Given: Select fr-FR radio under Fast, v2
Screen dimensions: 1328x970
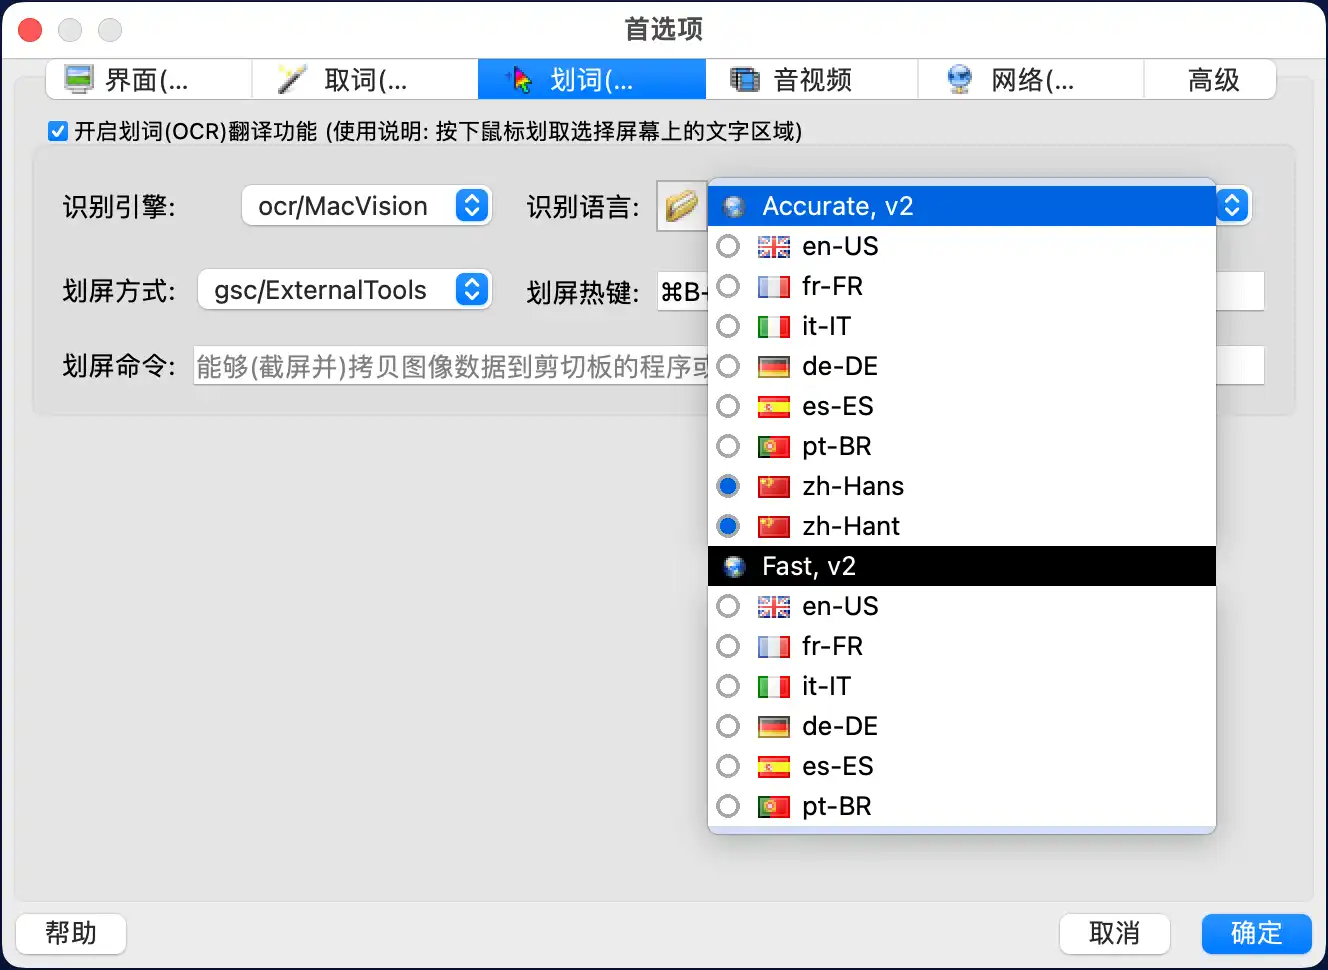Looking at the screenshot, I should point(728,646).
